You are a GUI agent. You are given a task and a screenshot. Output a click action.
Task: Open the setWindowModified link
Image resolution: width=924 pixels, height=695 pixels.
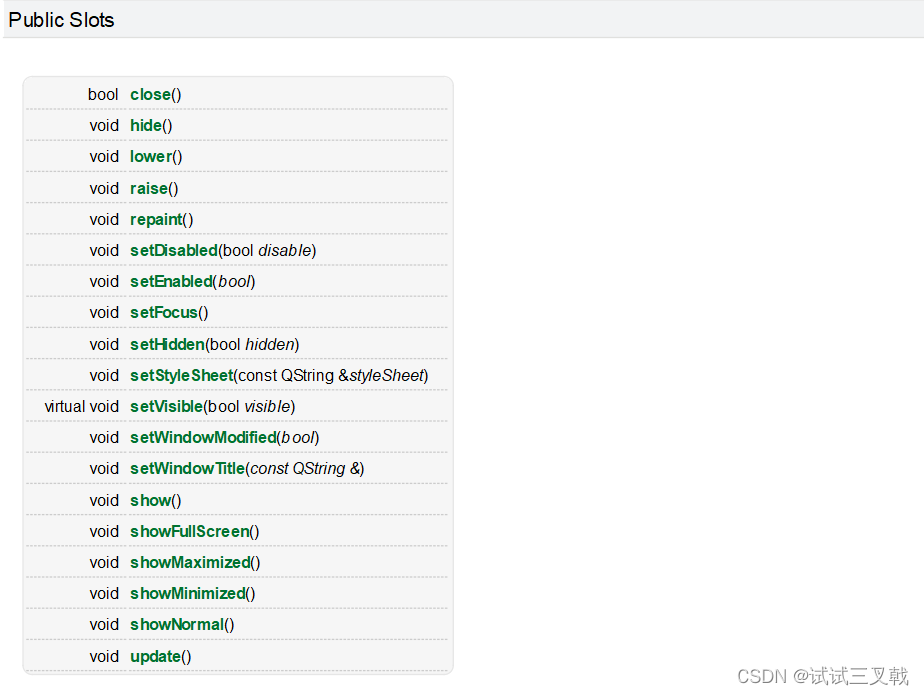point(203,437)
